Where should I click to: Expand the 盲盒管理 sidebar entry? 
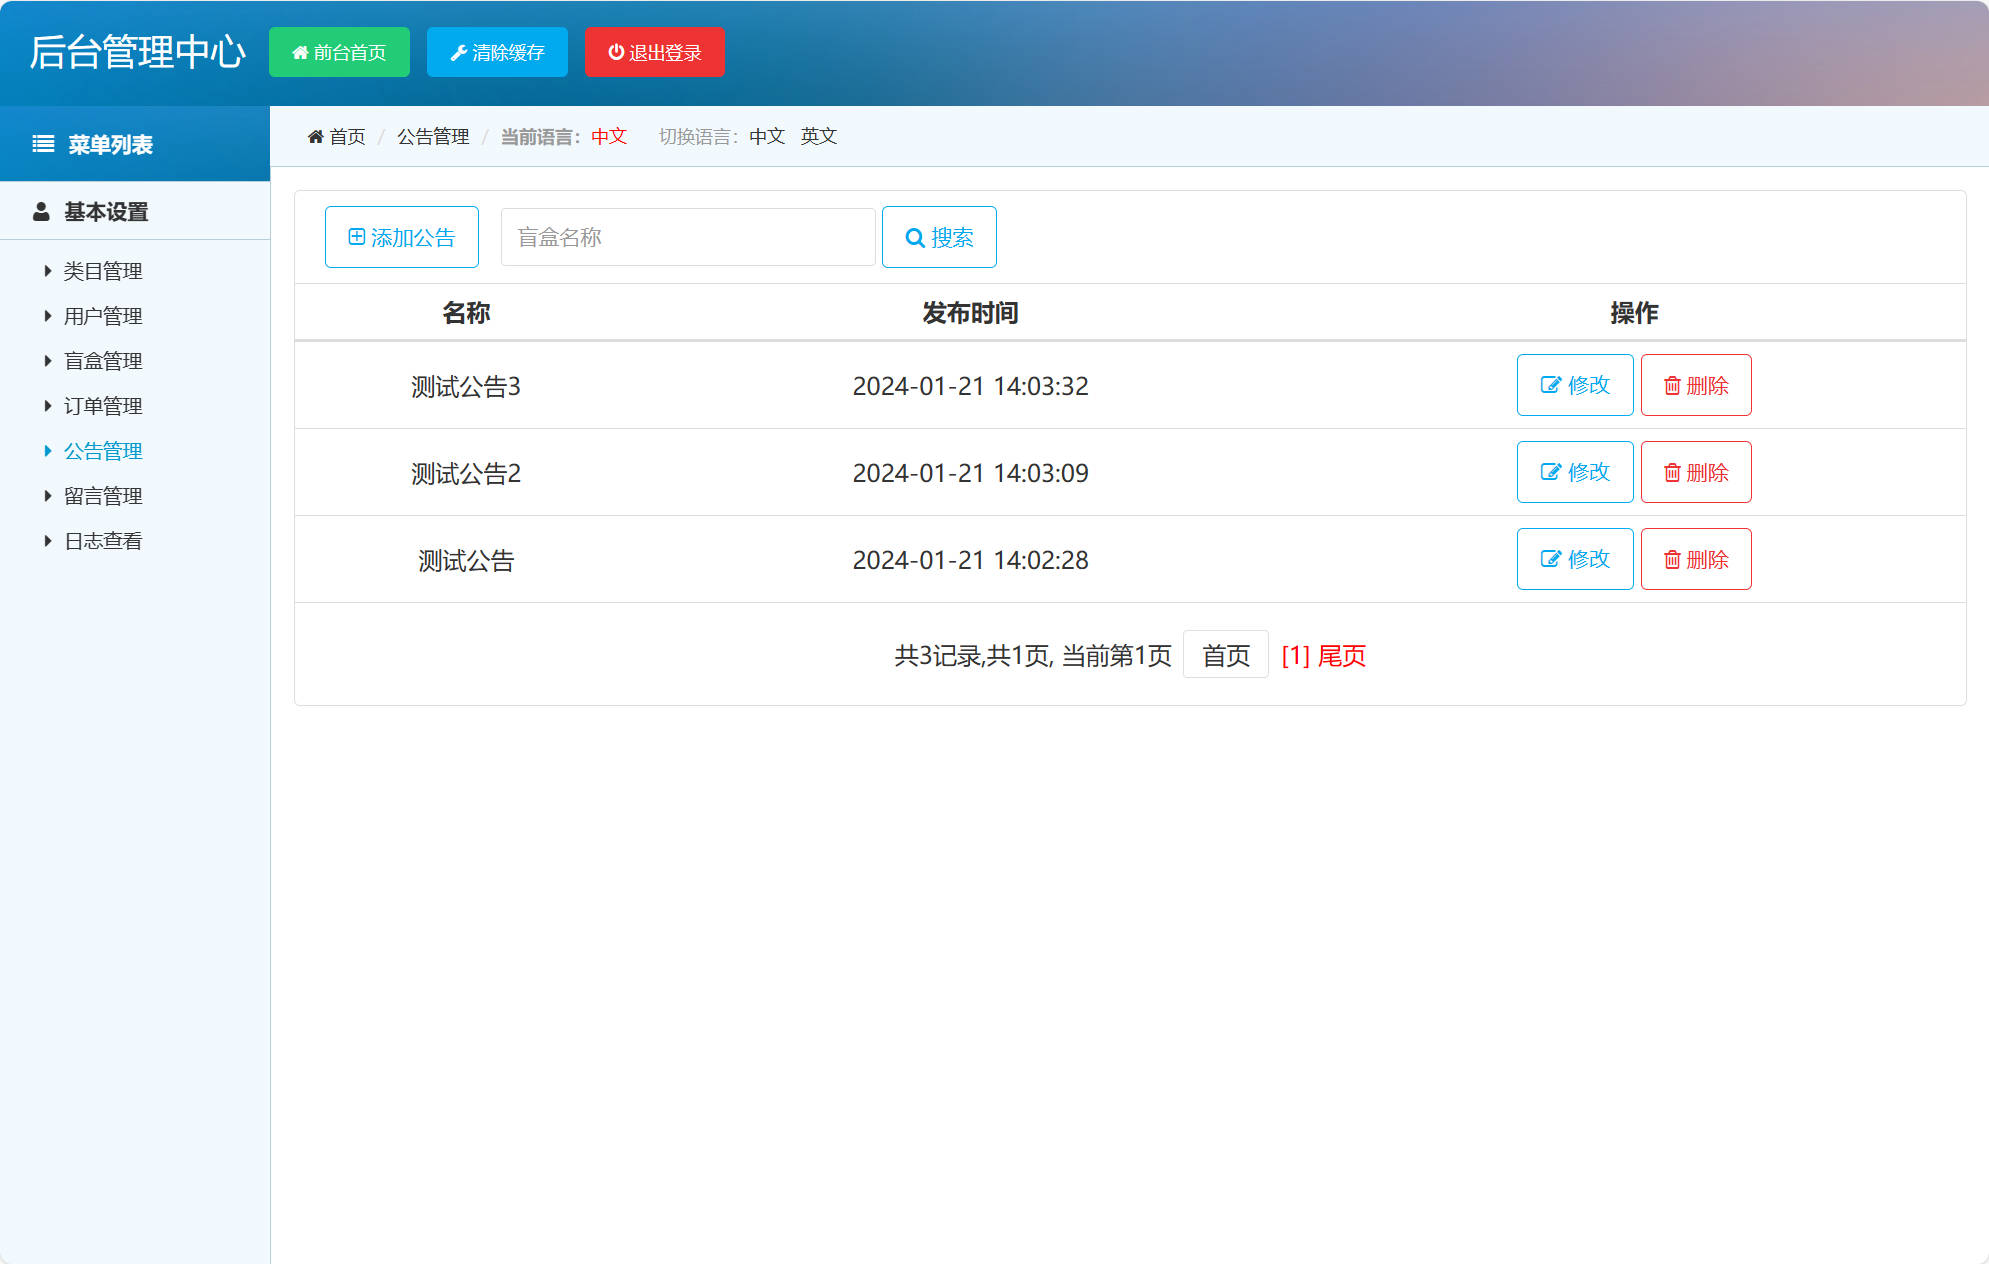click(x=103, y=360)
